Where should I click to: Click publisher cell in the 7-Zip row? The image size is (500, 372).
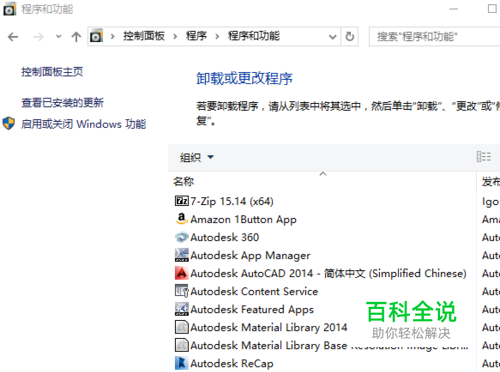point(491,201)
